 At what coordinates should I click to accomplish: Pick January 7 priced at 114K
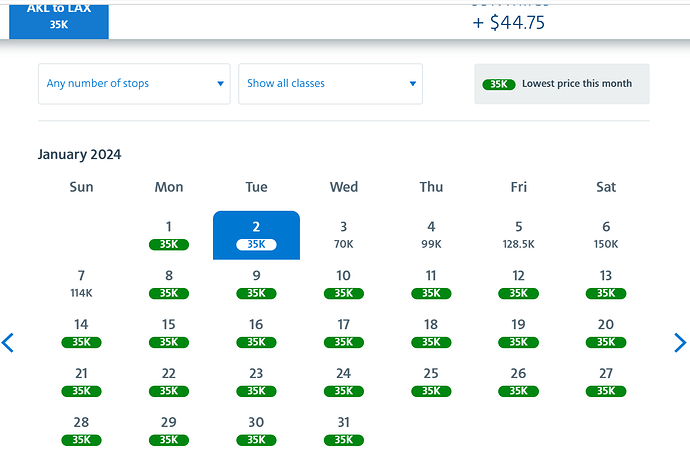[x=81, y=283]
